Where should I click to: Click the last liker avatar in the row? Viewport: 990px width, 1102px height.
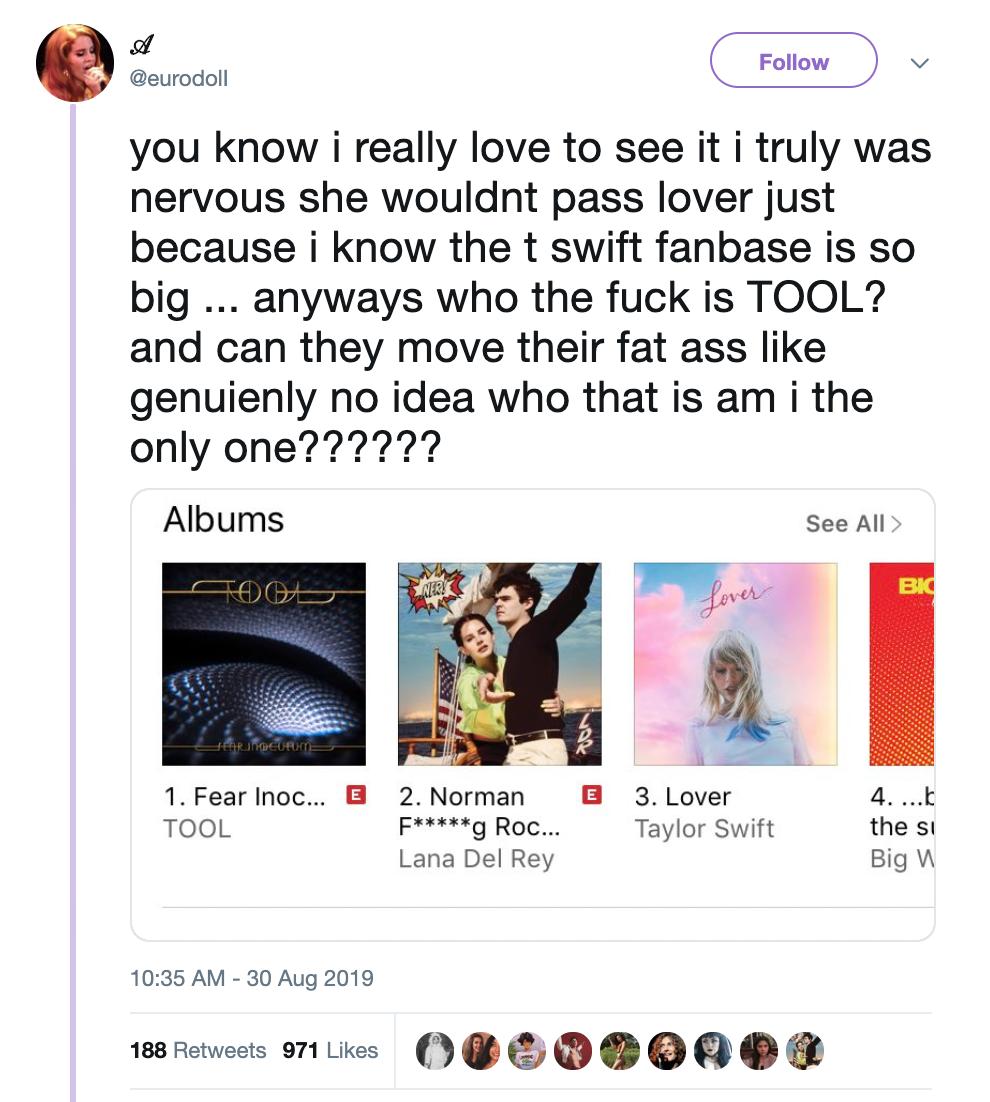point(803,1050)
